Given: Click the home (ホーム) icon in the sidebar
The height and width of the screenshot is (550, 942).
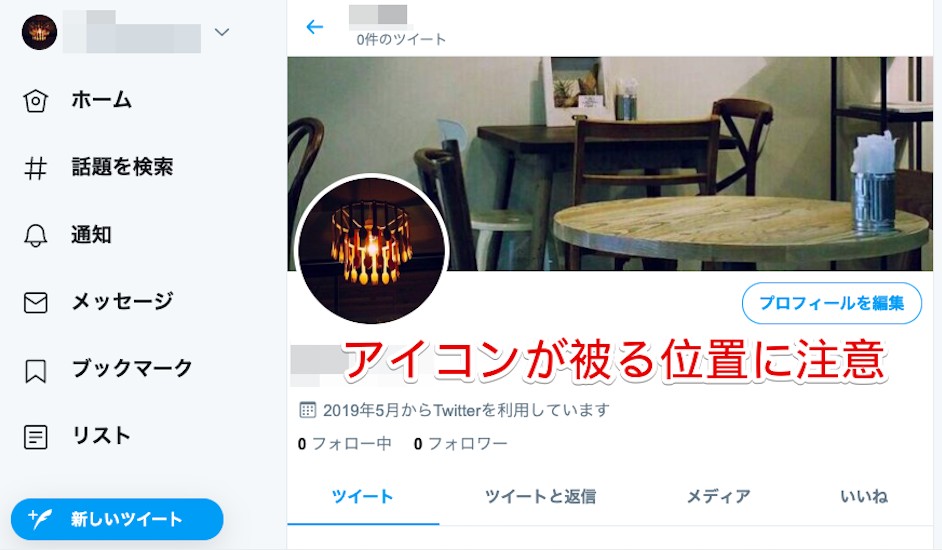Looking at the screenshot, I should click(35, 100).
